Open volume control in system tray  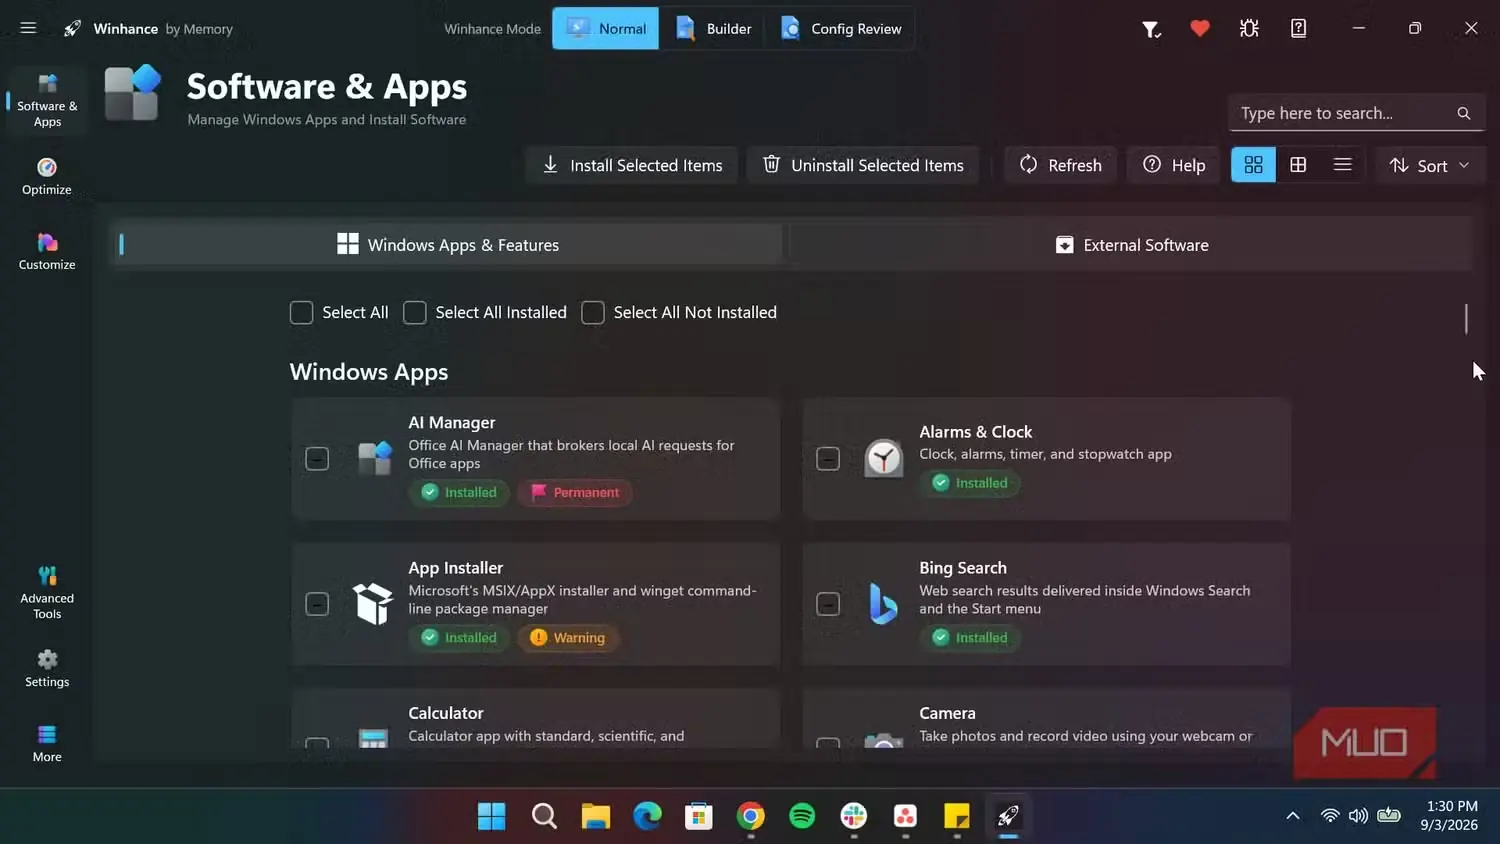click(x=1358, y=816)
